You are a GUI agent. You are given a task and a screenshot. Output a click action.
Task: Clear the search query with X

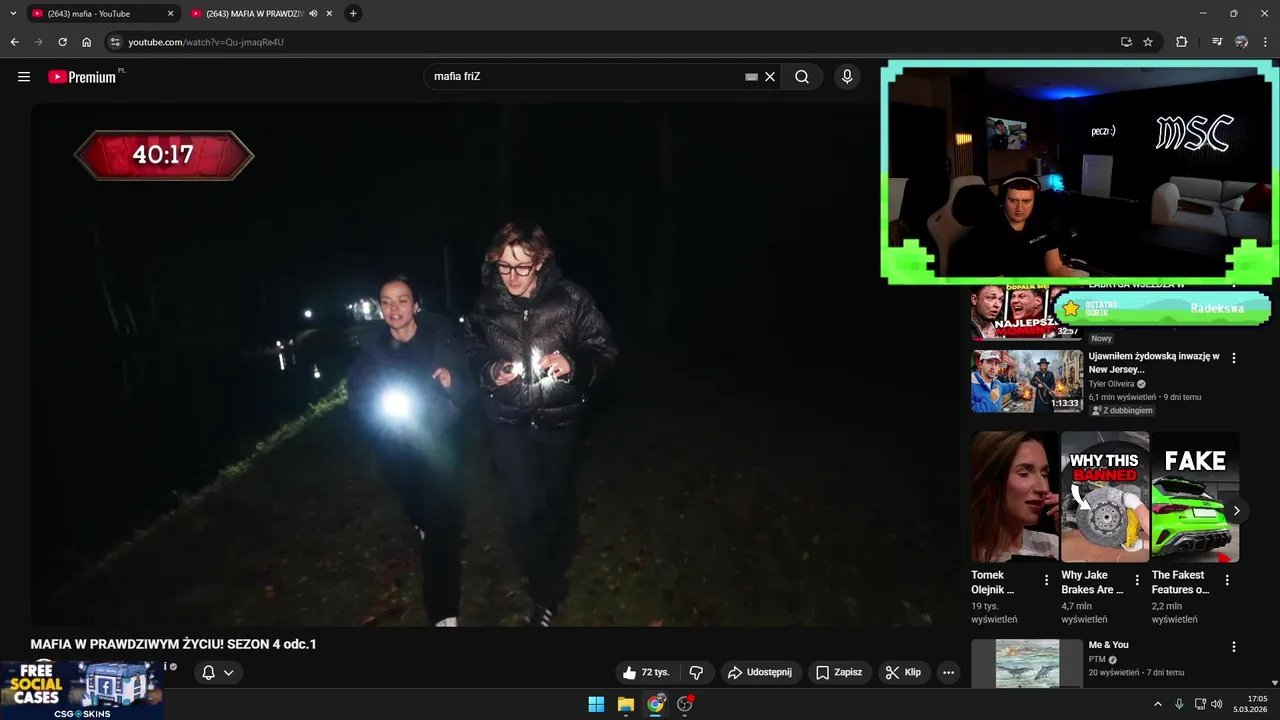pyautogui.click(x=770, y=77)
